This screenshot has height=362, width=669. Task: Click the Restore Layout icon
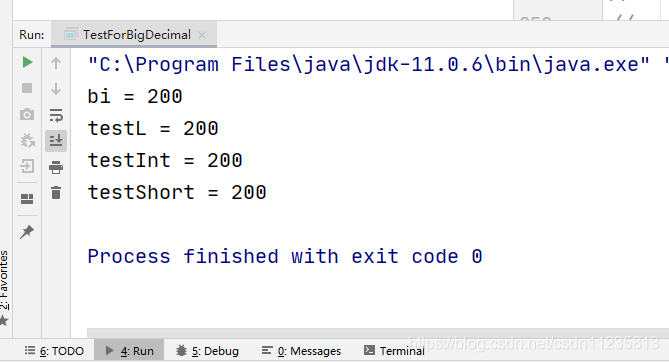click(27, 199)
